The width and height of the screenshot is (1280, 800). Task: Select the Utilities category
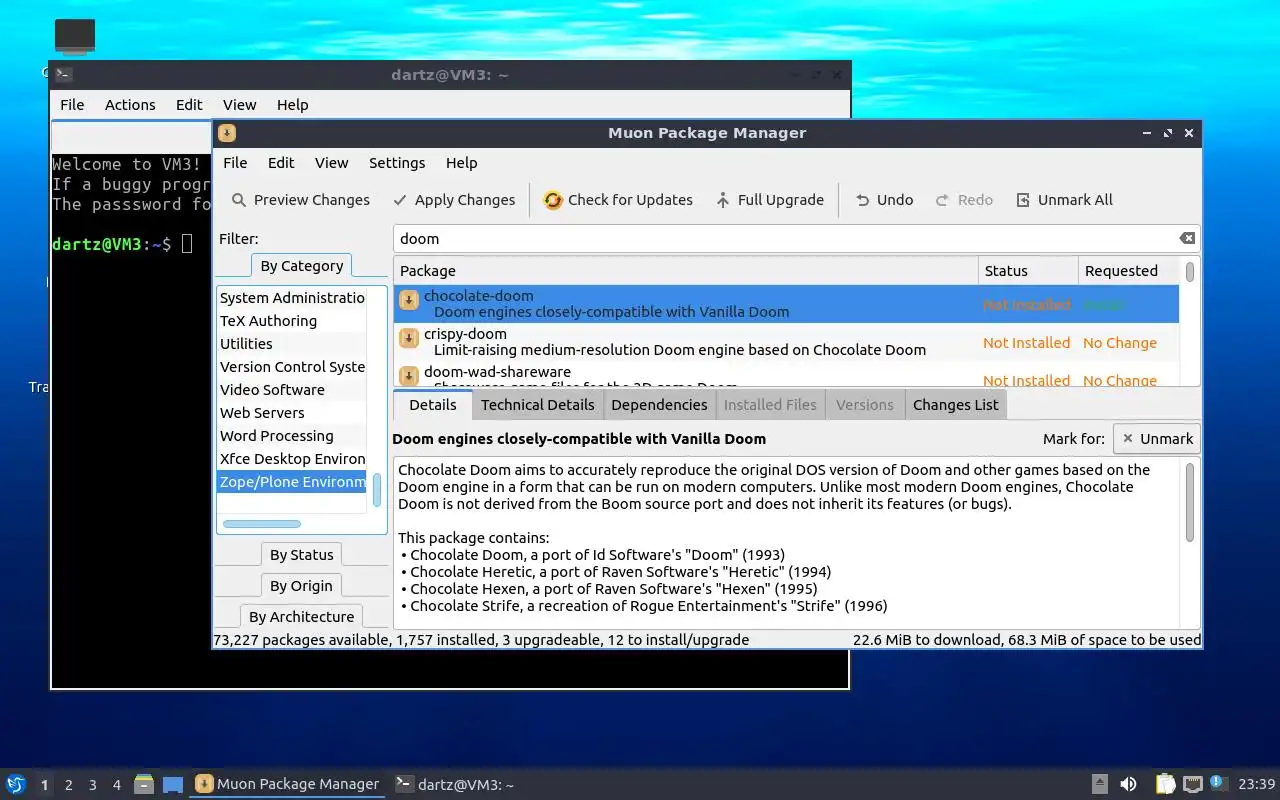click(x=292, y=344)
